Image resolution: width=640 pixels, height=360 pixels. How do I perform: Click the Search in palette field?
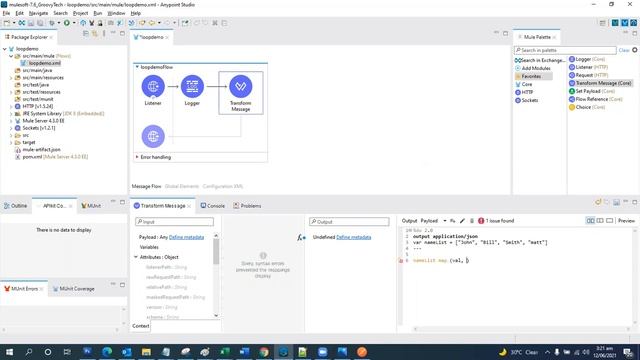coord(565,50)
